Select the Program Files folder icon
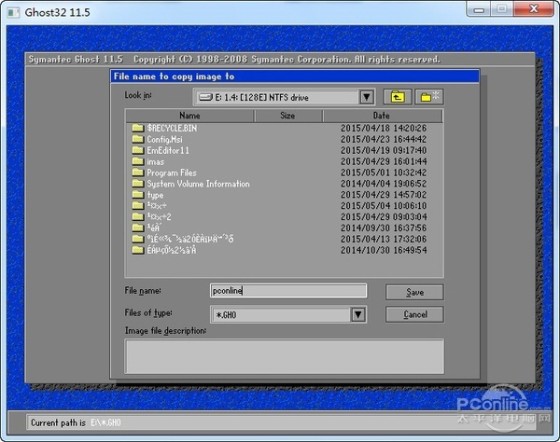 tap(138, 172)
